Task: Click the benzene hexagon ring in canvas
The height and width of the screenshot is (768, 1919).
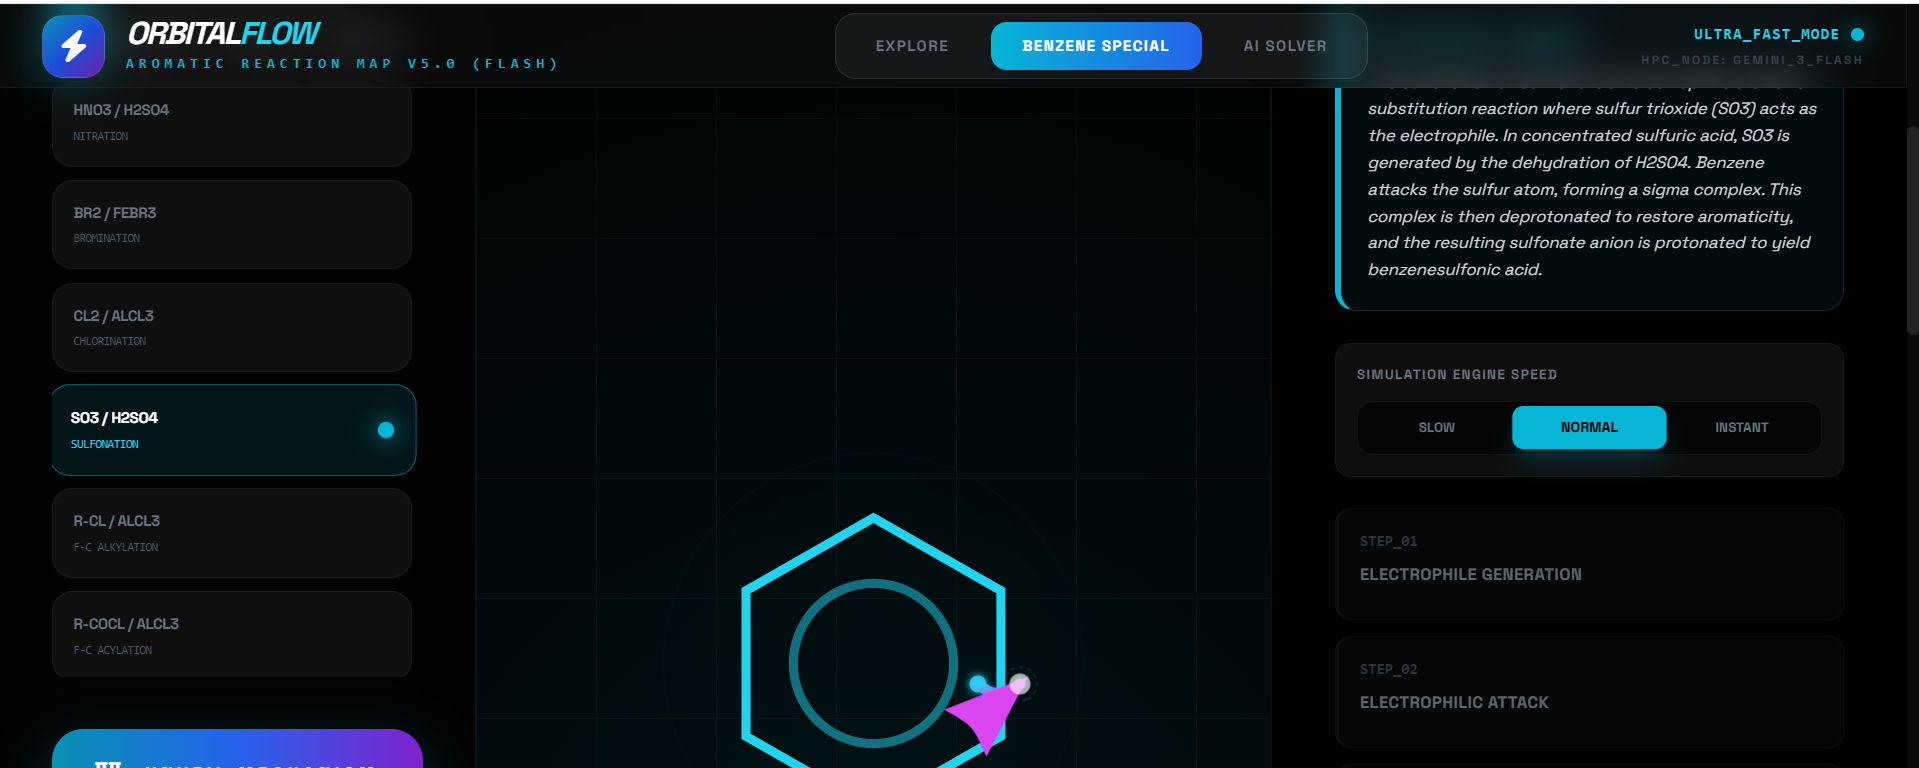Action: click(873, 642)
